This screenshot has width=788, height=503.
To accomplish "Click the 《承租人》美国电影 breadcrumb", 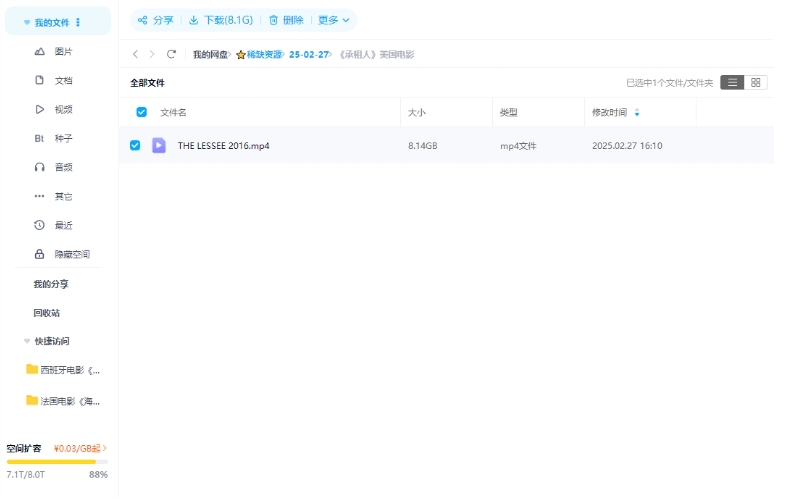I will point(376,55).
